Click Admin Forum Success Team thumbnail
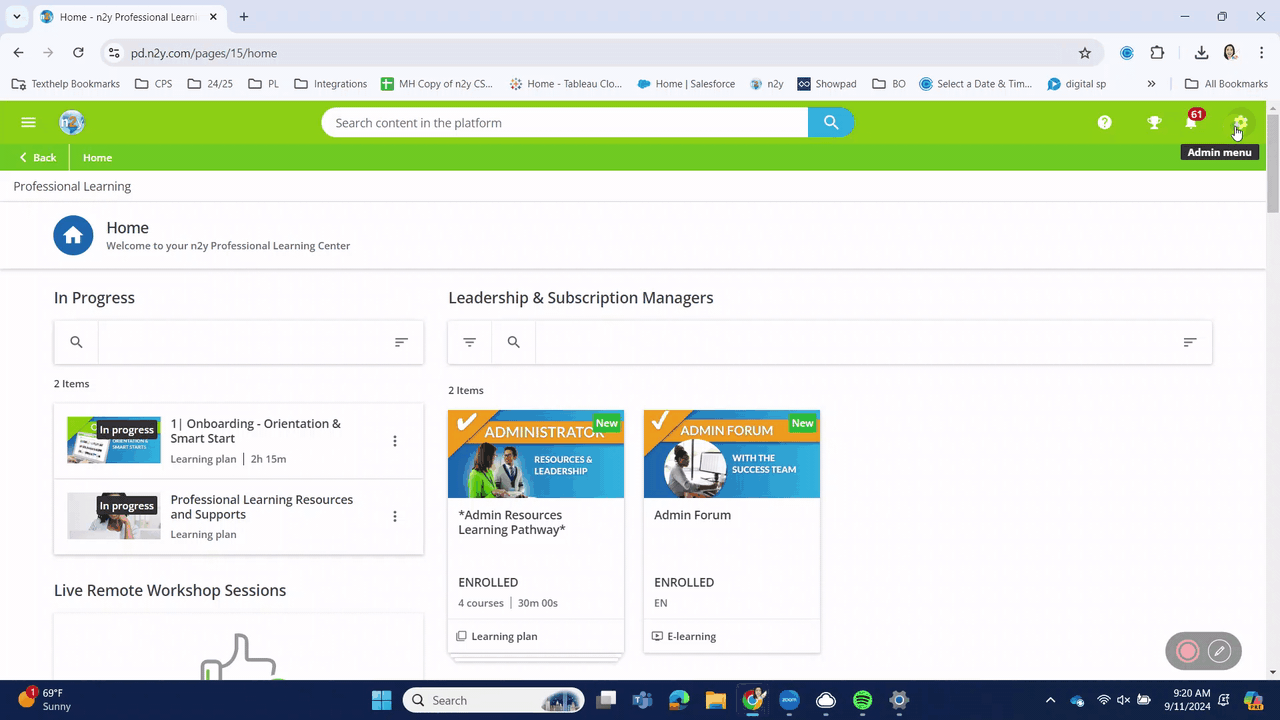The height and width of the screenshot is (720, 1280). (732, 454)
